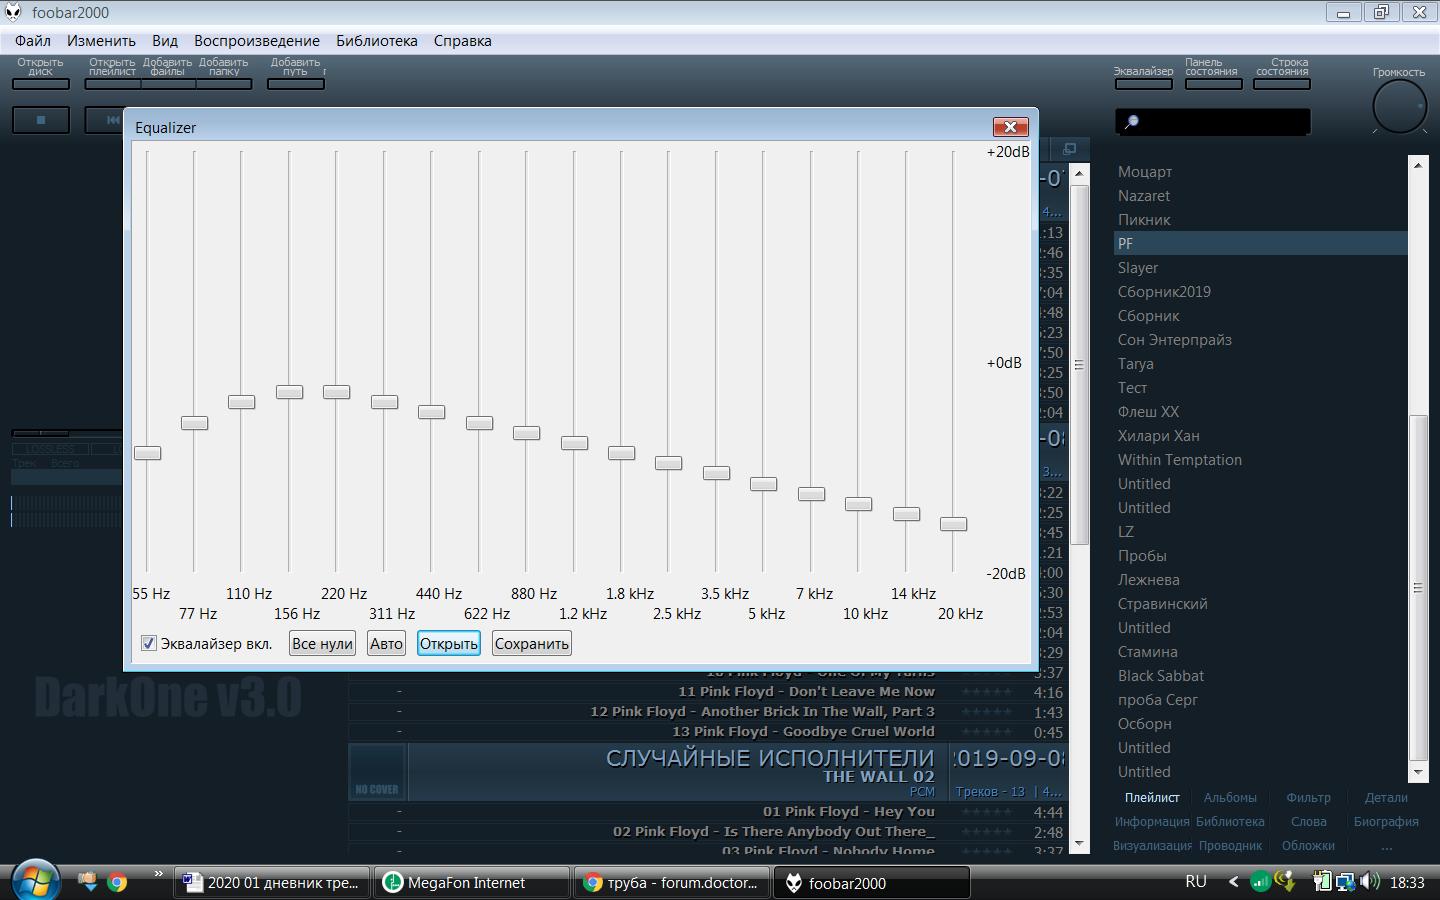This screenshot has height=900, width=1440.
Task: Click the magnifier search icon
Action: [1132, 122]
